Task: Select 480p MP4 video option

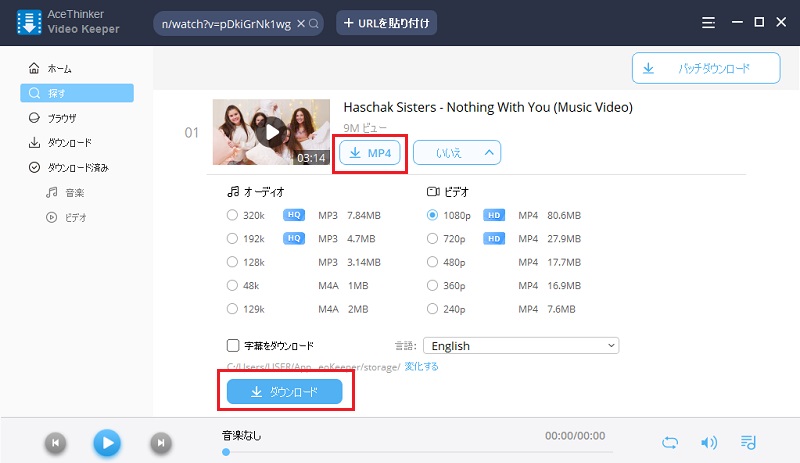Action: pyautogui.click(x=432, y=262)
